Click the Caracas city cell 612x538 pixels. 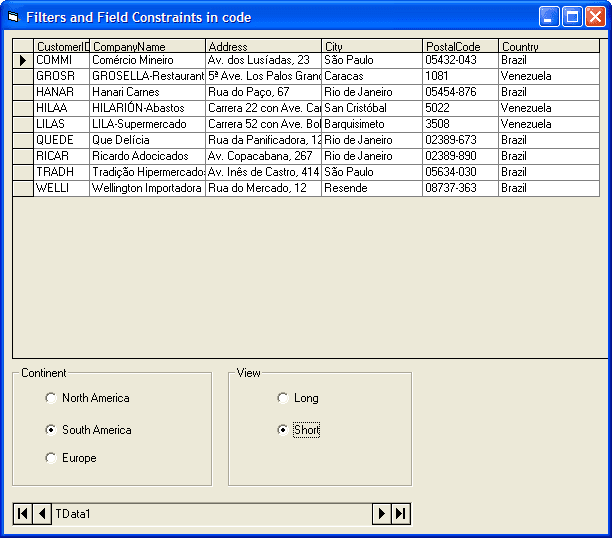click(372, 77)
